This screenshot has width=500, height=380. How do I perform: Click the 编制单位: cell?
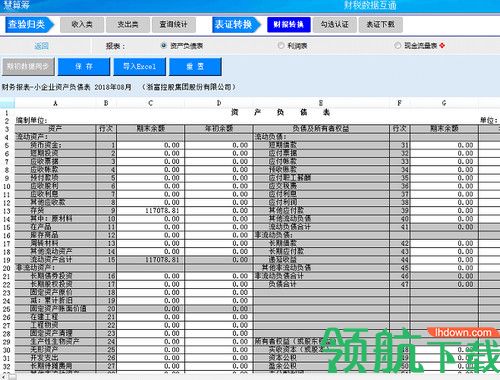click(x=31, y=120)
